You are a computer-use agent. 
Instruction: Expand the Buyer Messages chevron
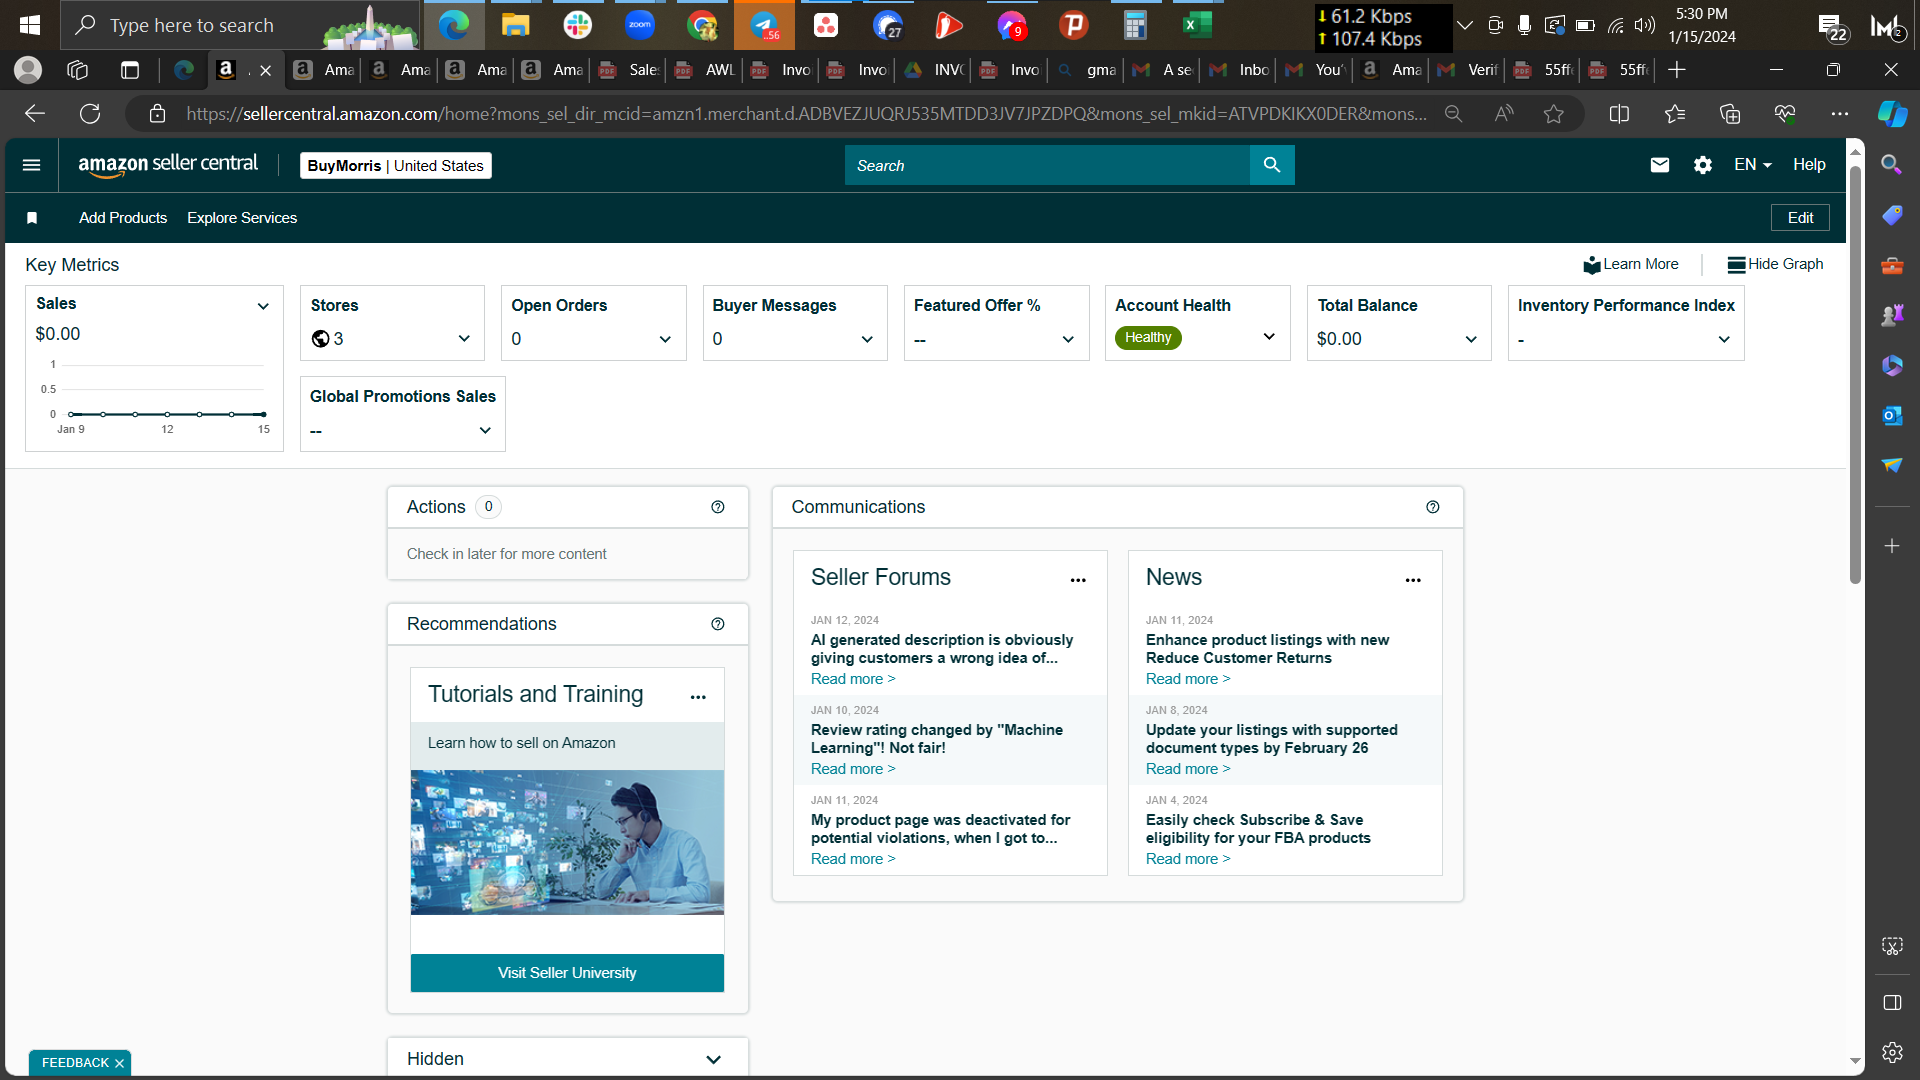[x=867, y=340]
